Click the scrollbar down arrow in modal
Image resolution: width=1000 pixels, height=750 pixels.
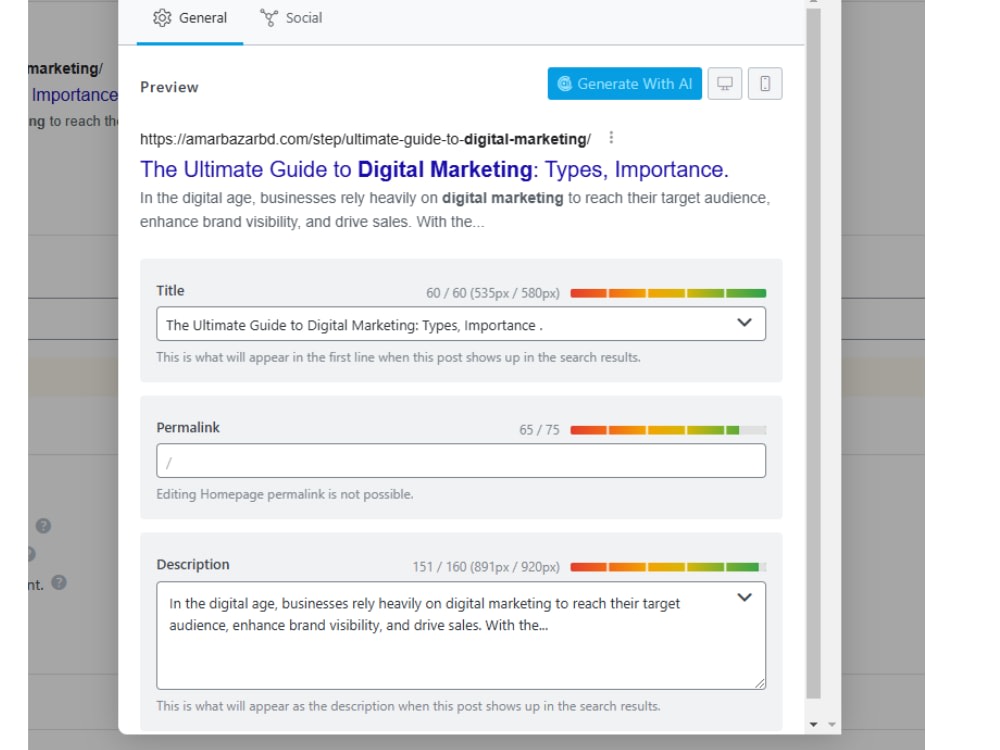tap(813, 724)
